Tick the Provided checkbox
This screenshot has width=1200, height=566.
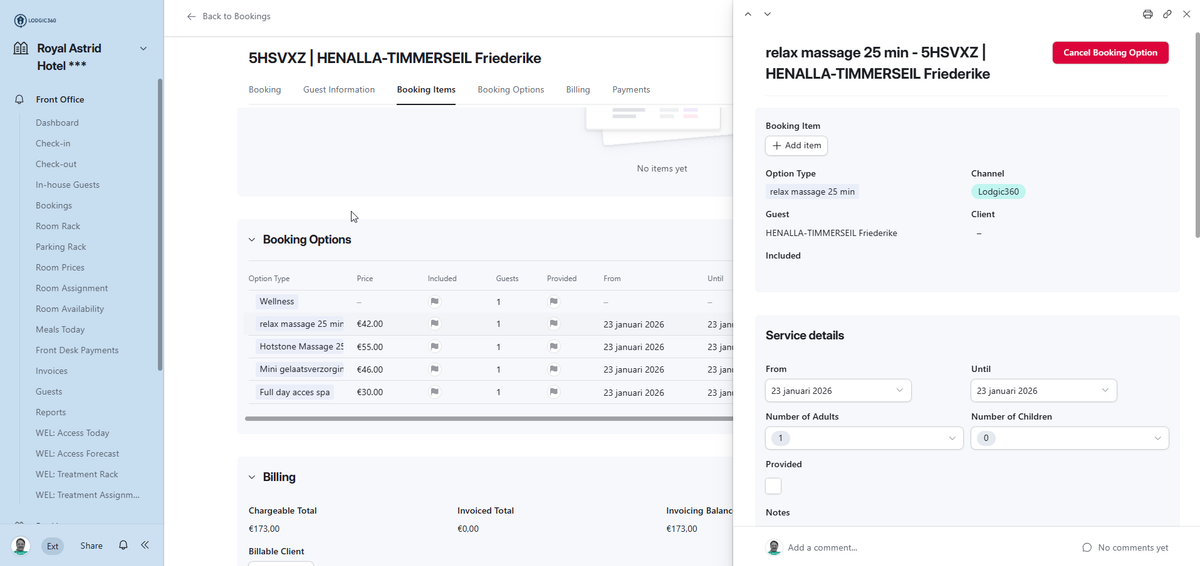(x=773, y=486)
